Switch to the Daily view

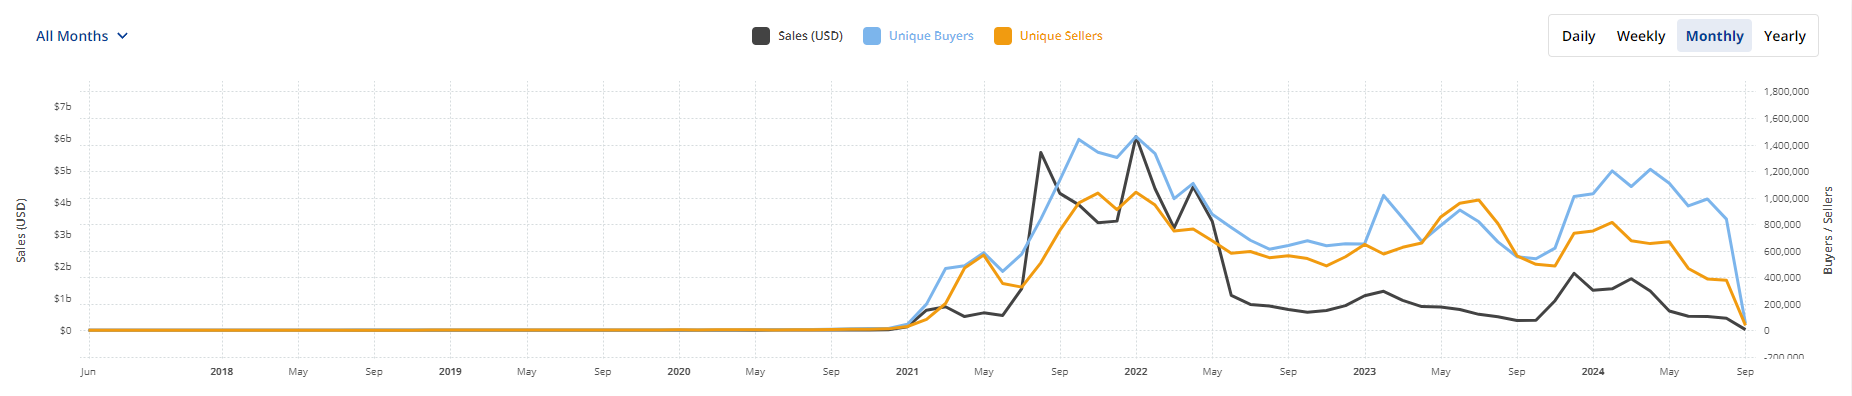[x=1578, y=36]
